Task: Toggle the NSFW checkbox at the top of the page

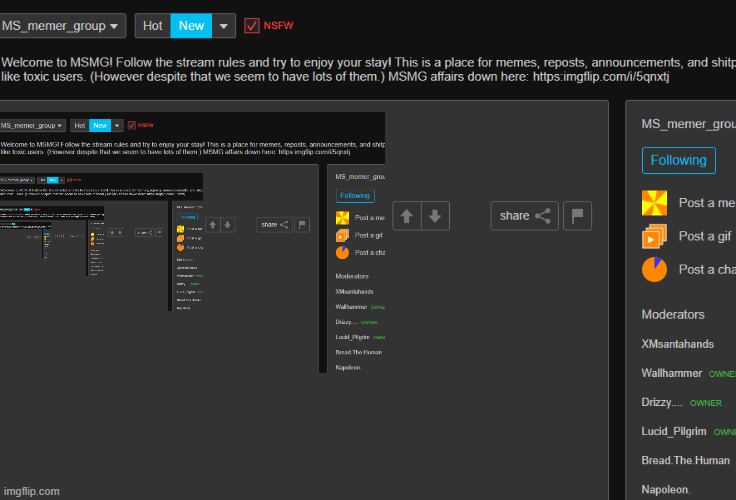Action: [252, 25]
